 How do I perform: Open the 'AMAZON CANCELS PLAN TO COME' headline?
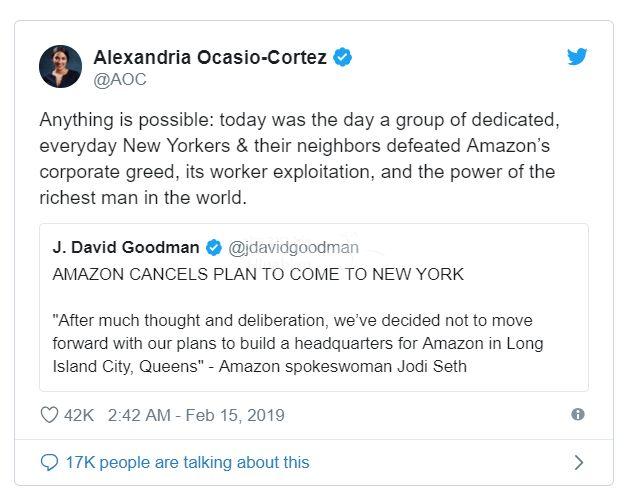pyautogui.click(x=258, y=274)
